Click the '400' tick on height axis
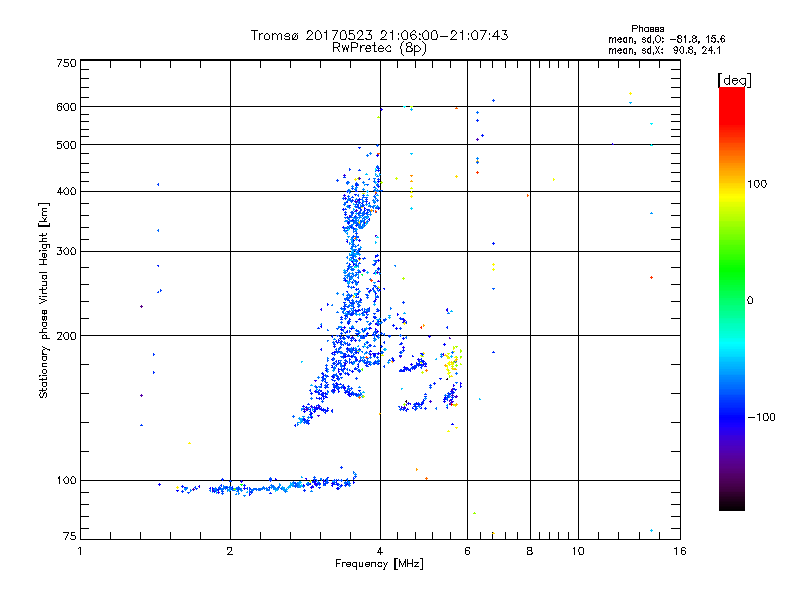Image resolution: width=800 pixels, height=600 pixels. pyautogui.click(x=66, y=192)
